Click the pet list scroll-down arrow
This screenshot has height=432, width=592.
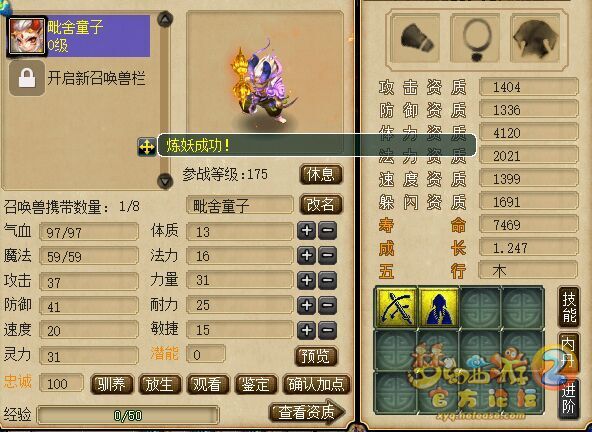click(x=165, y=181)
